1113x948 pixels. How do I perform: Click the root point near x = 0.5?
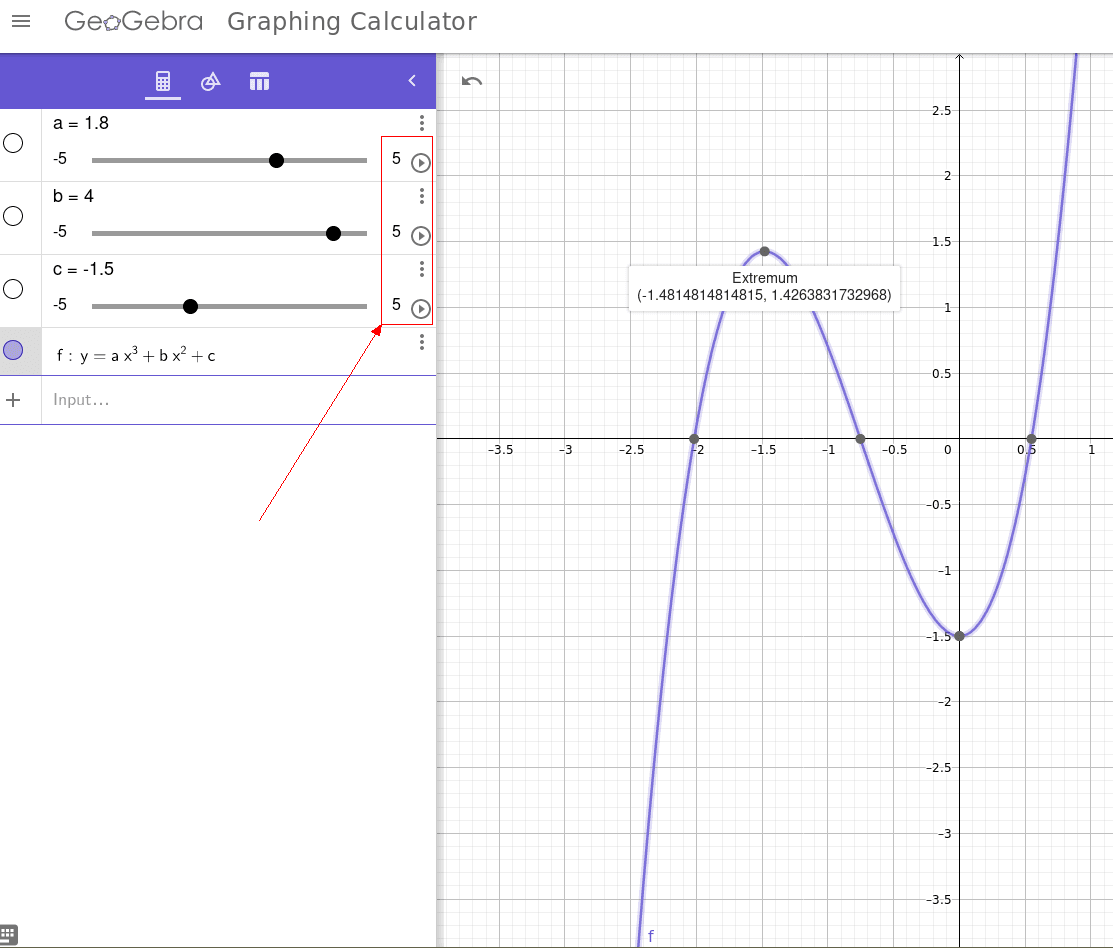[1031, 439]
